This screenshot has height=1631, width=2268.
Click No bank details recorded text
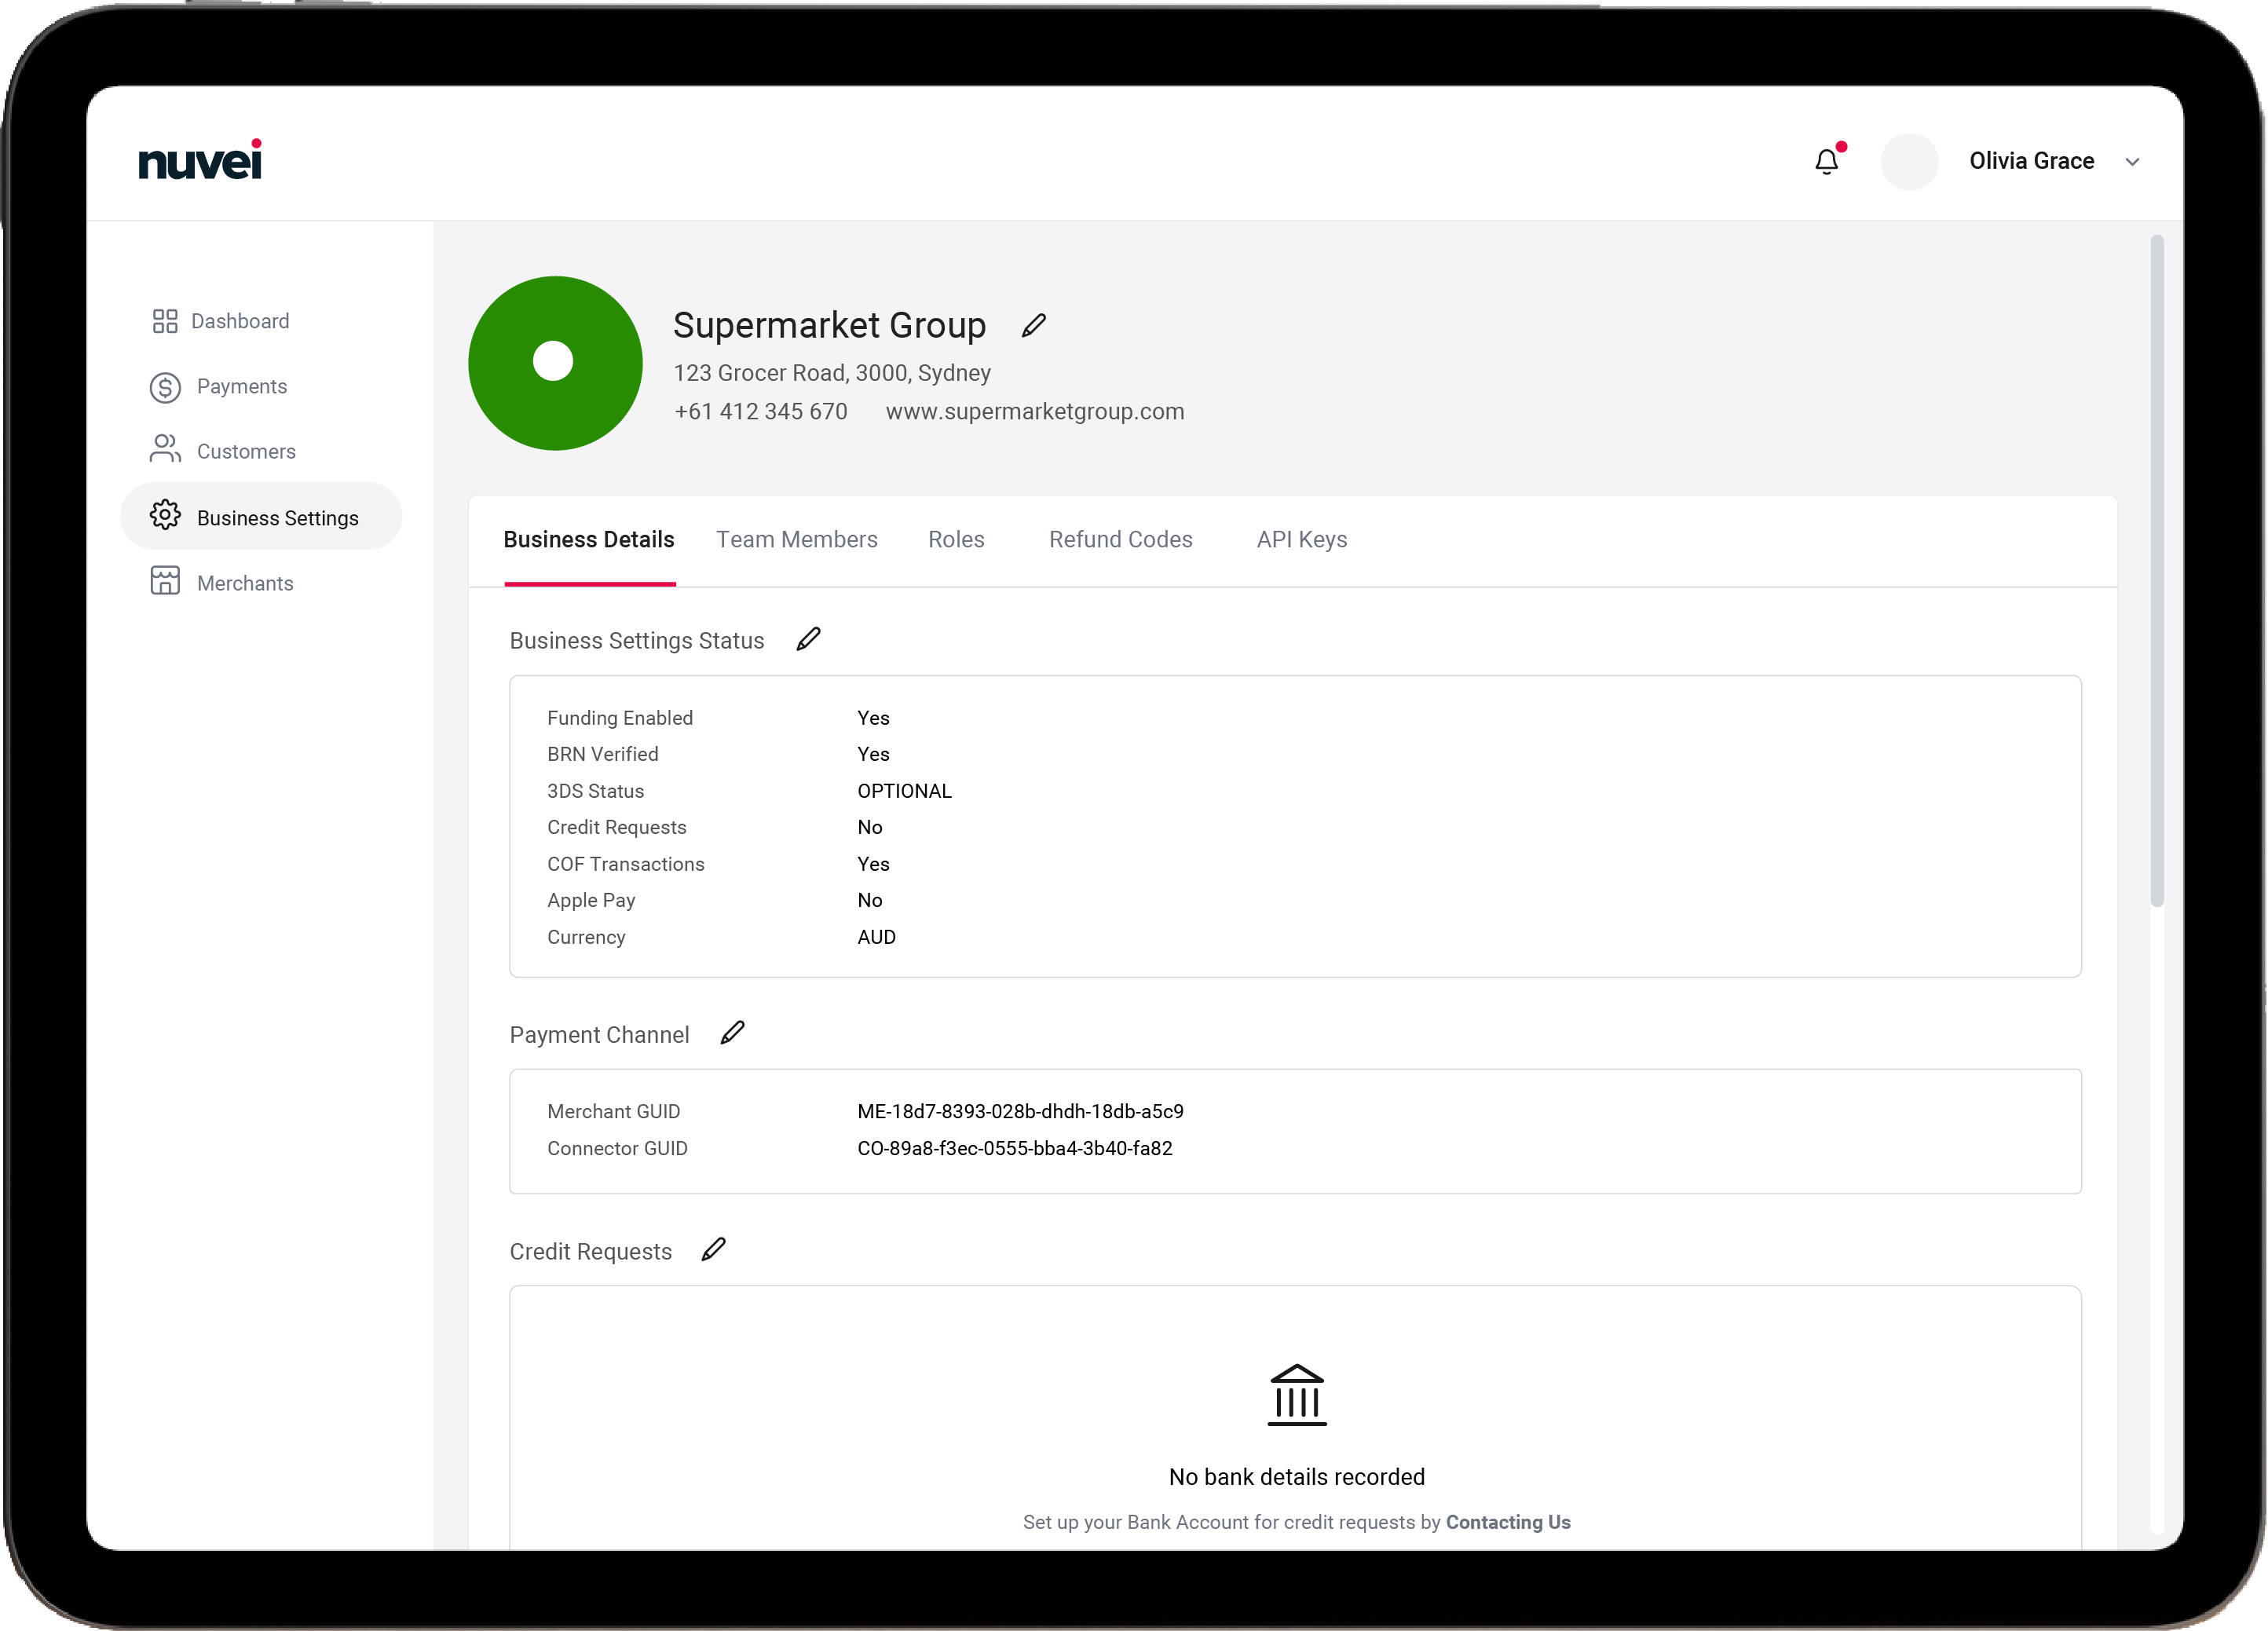[x=1297, y=1477]
